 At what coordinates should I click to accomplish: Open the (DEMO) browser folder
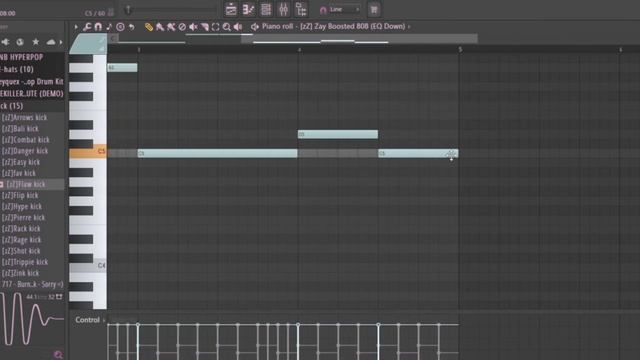point(32,94)
